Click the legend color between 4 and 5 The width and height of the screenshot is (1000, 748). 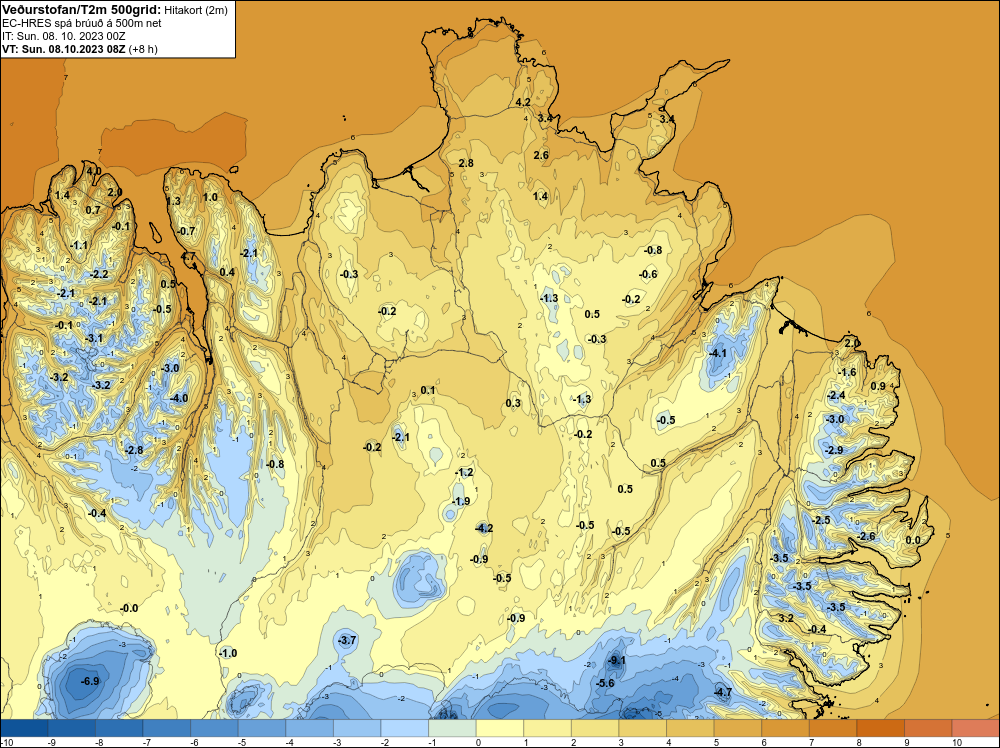tap(690, 728)
